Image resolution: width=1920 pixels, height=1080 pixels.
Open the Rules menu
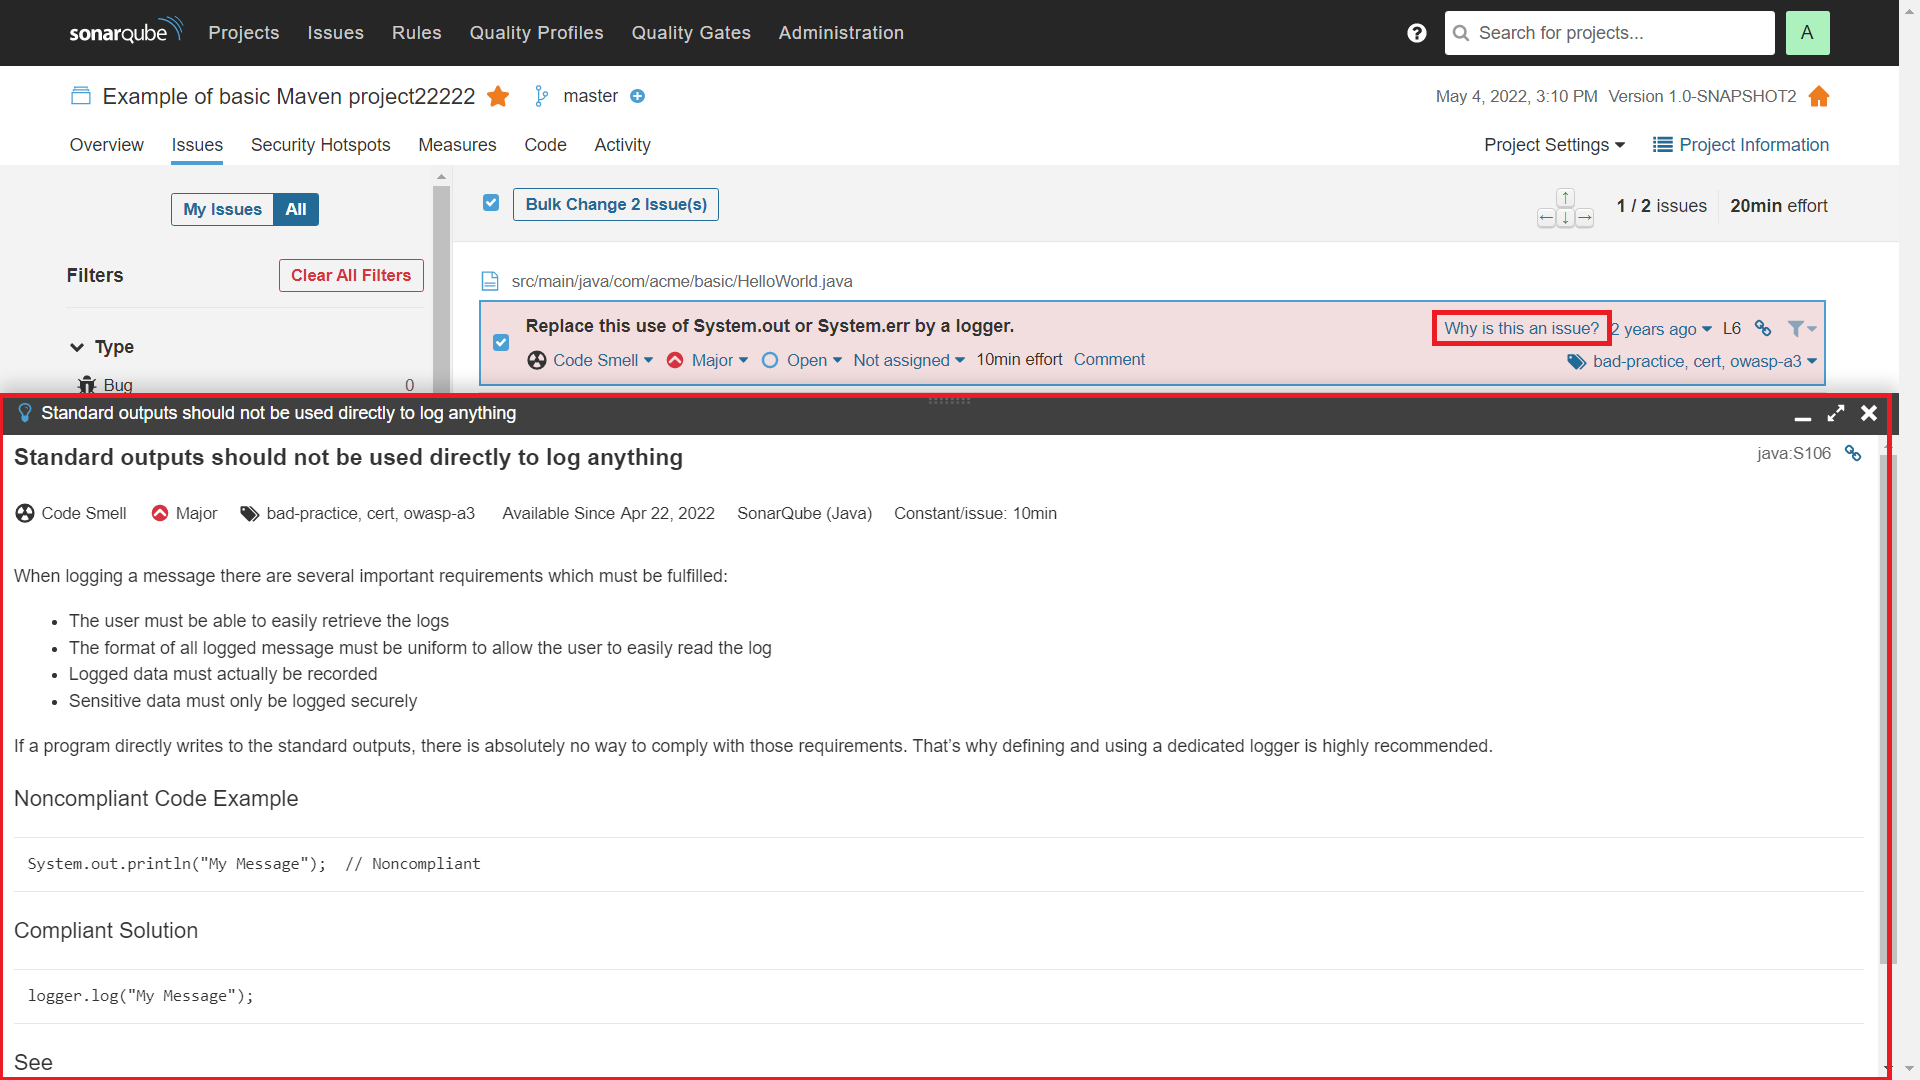(416, 33)
